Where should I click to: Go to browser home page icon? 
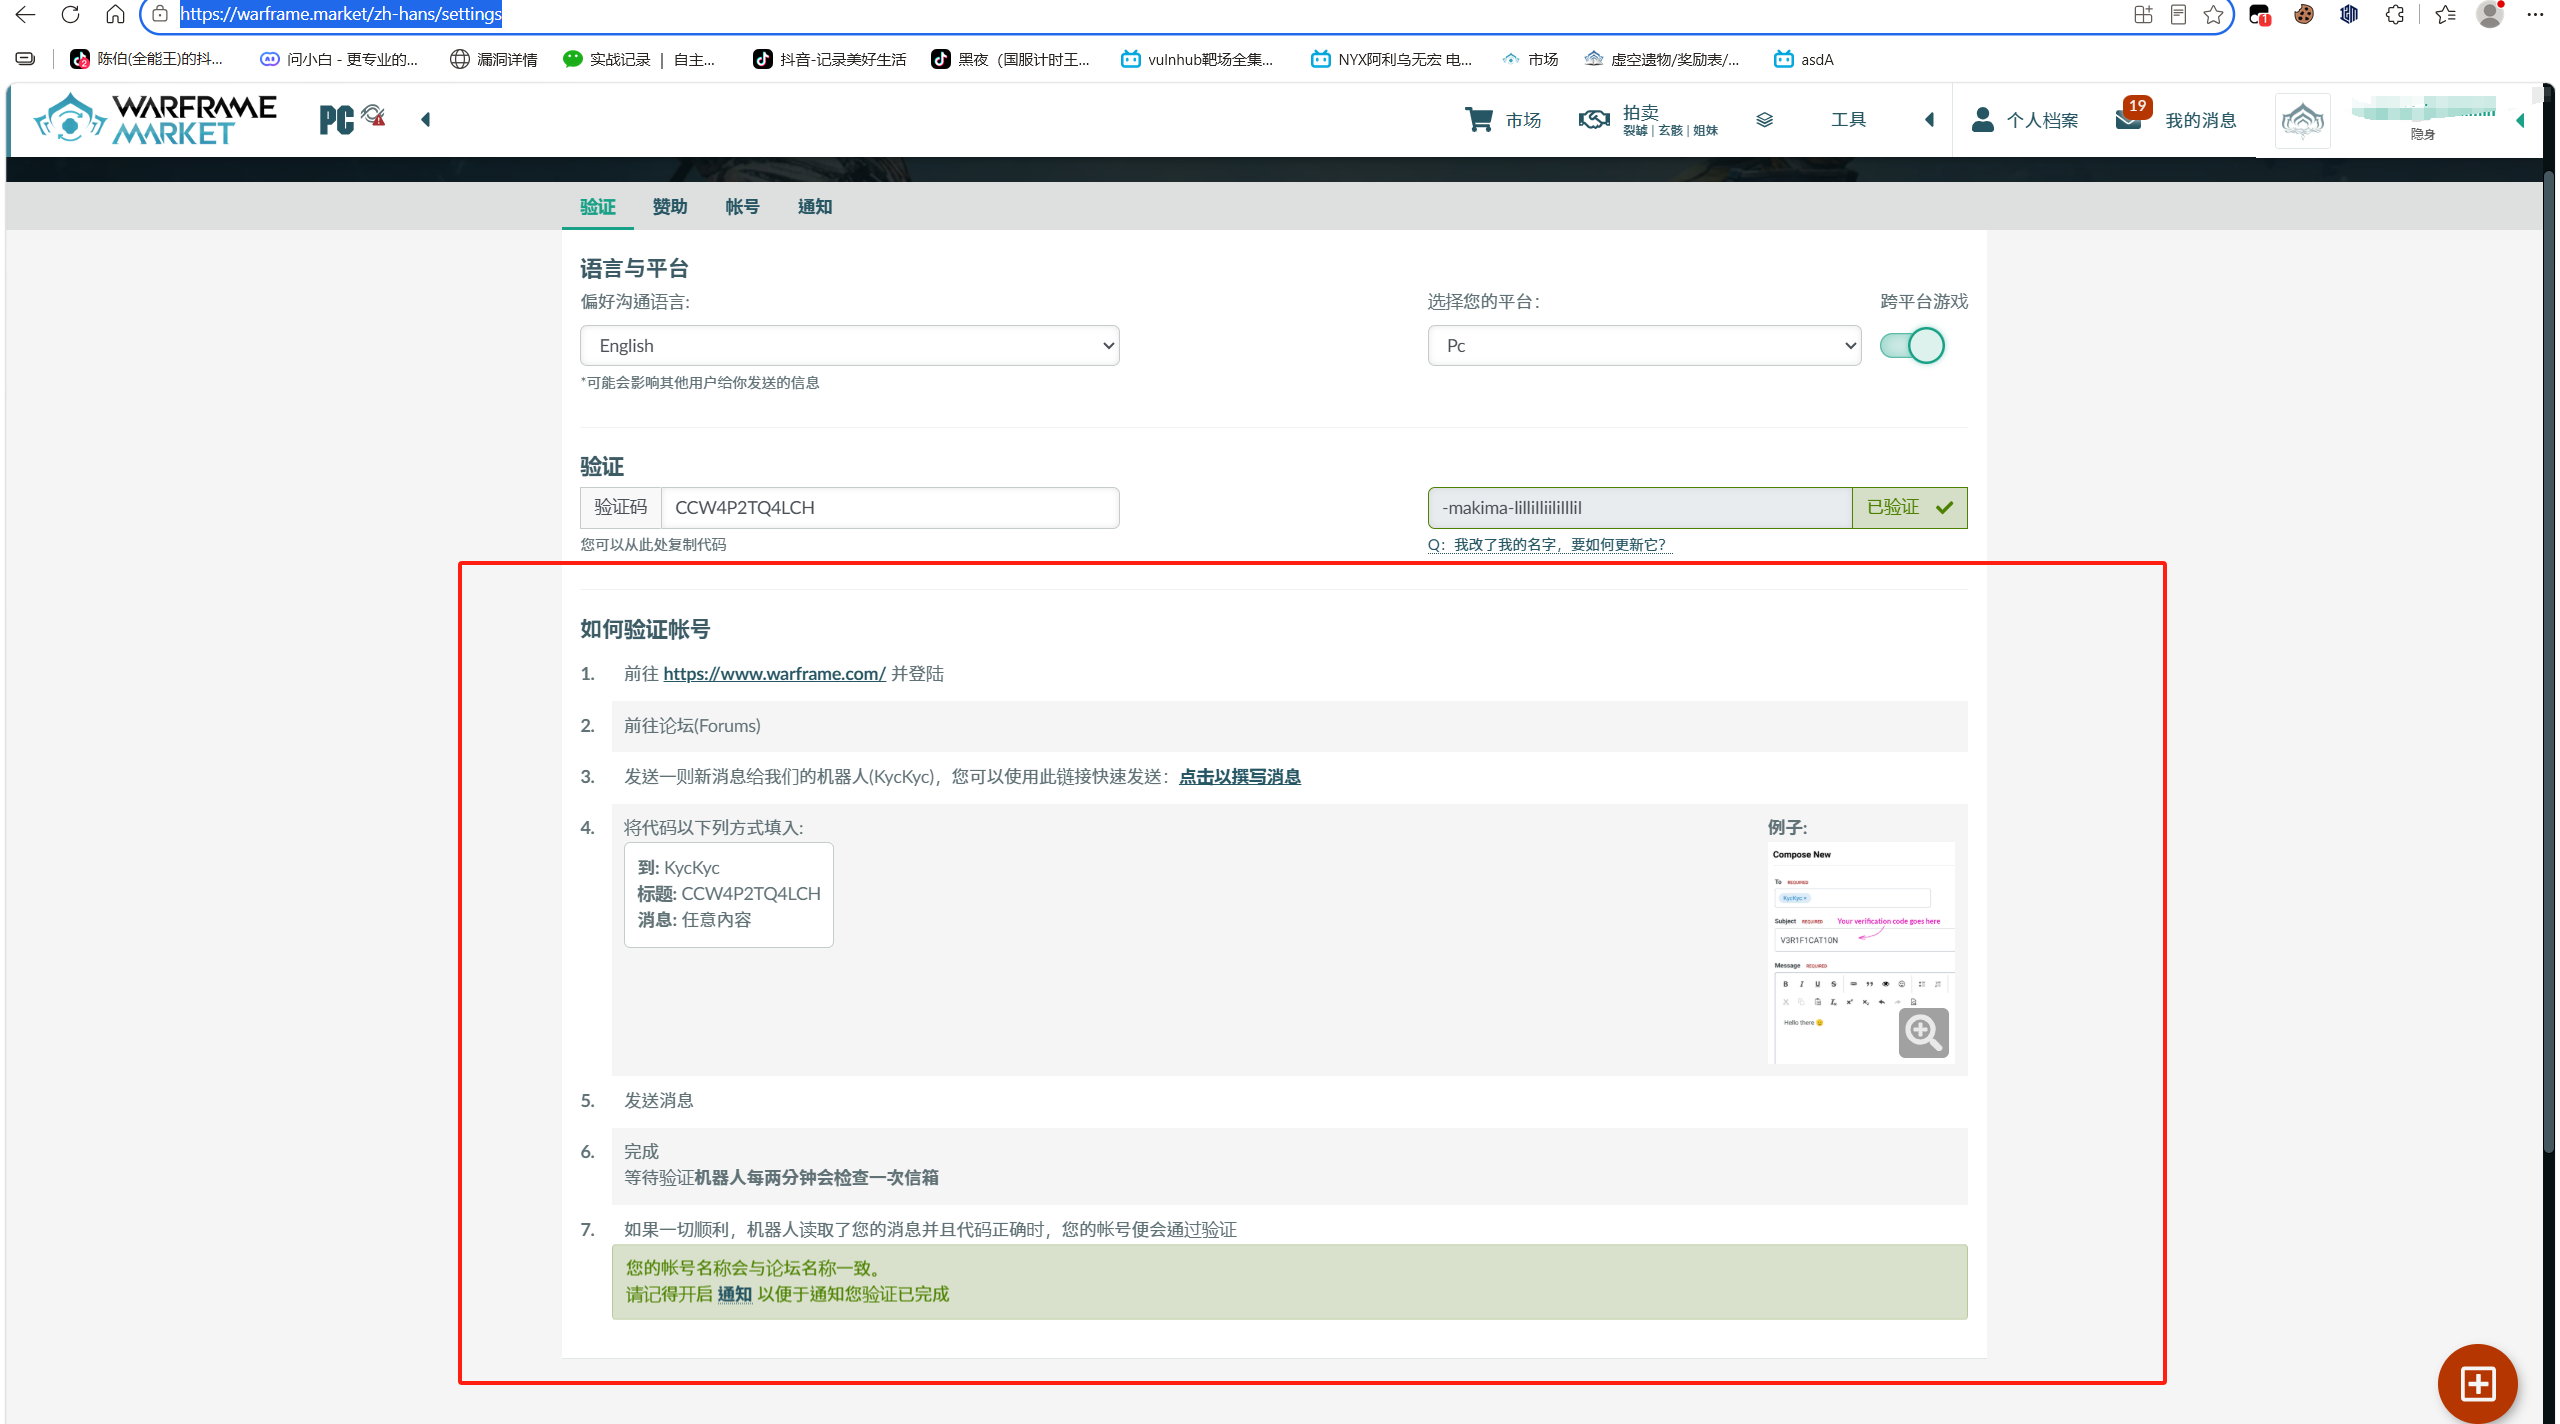click(115, 15)
